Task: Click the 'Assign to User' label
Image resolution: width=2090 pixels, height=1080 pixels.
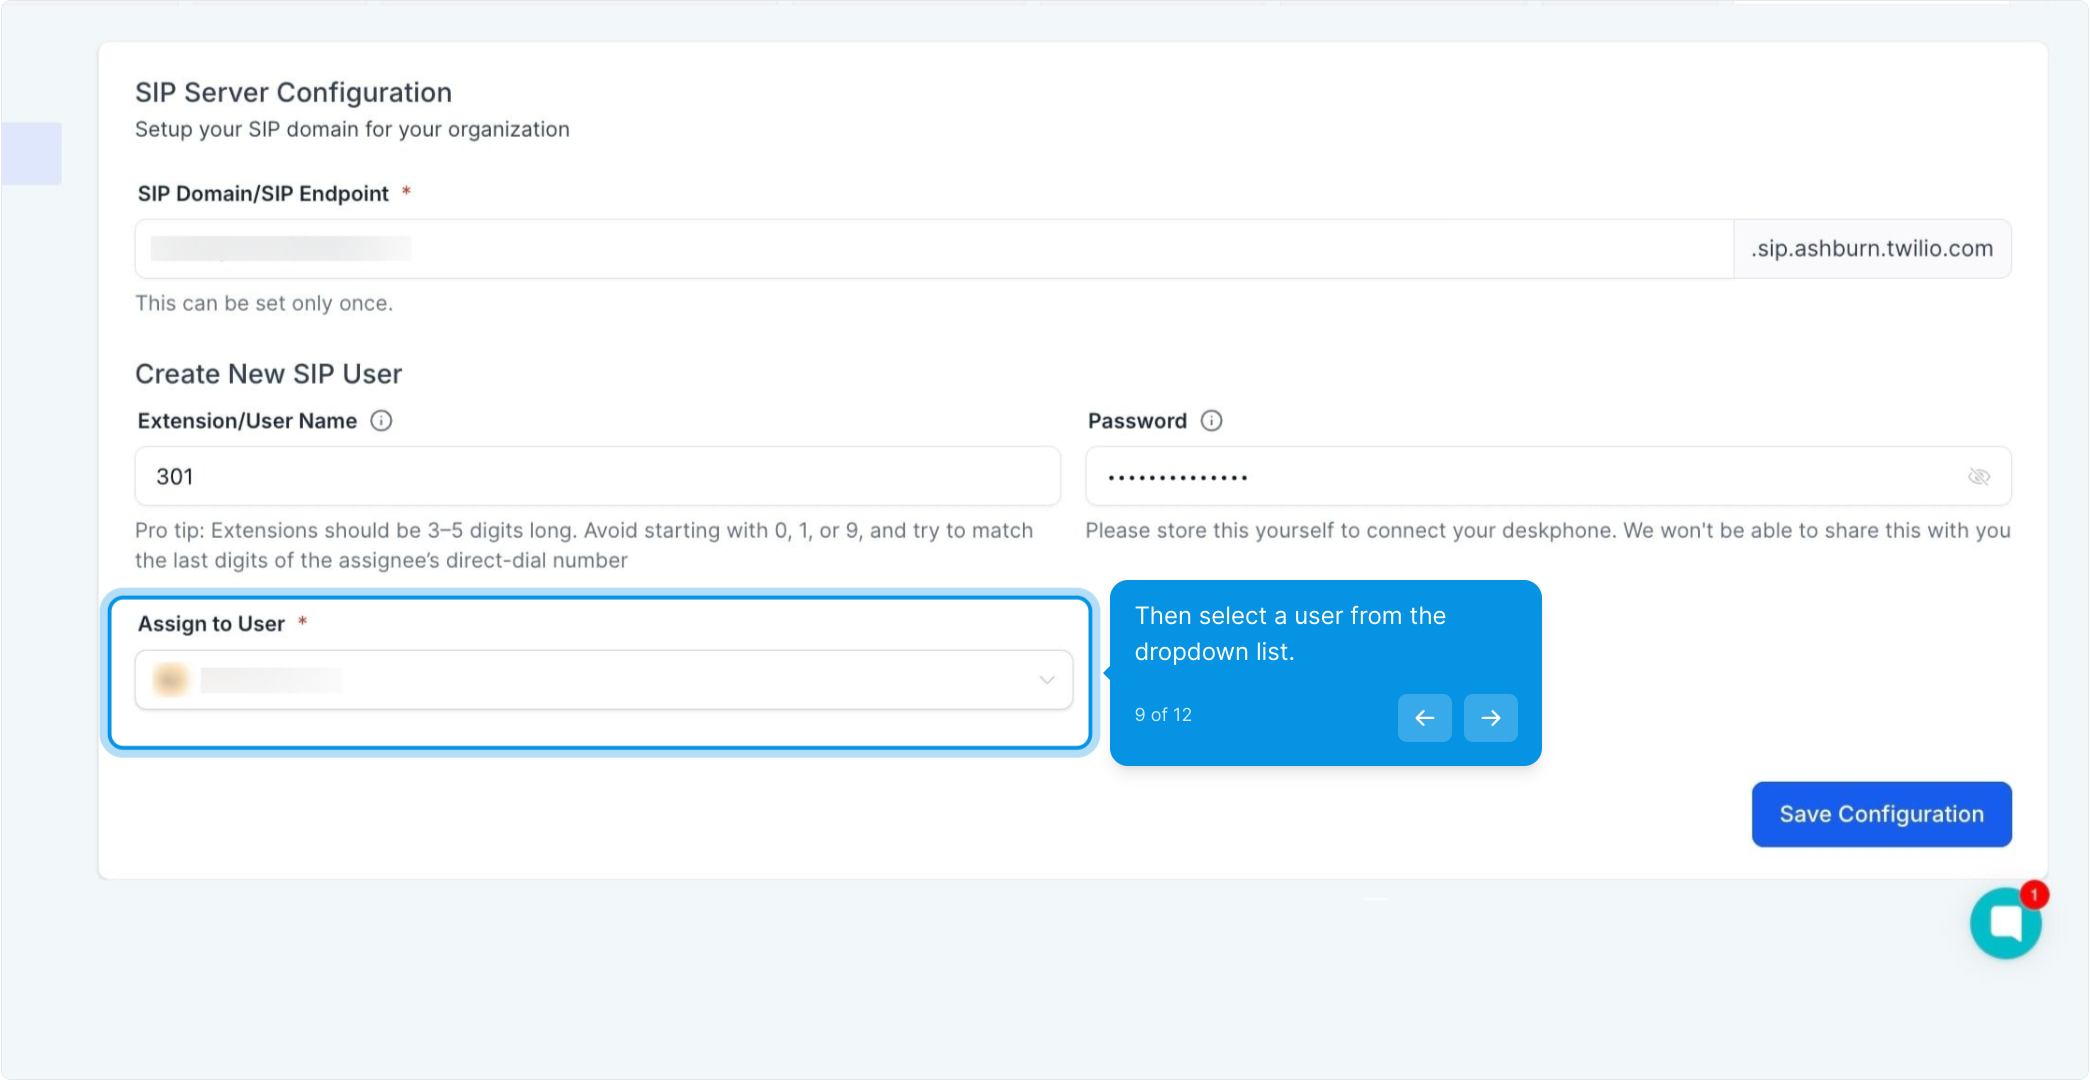Action: click(x=211, y=624)
